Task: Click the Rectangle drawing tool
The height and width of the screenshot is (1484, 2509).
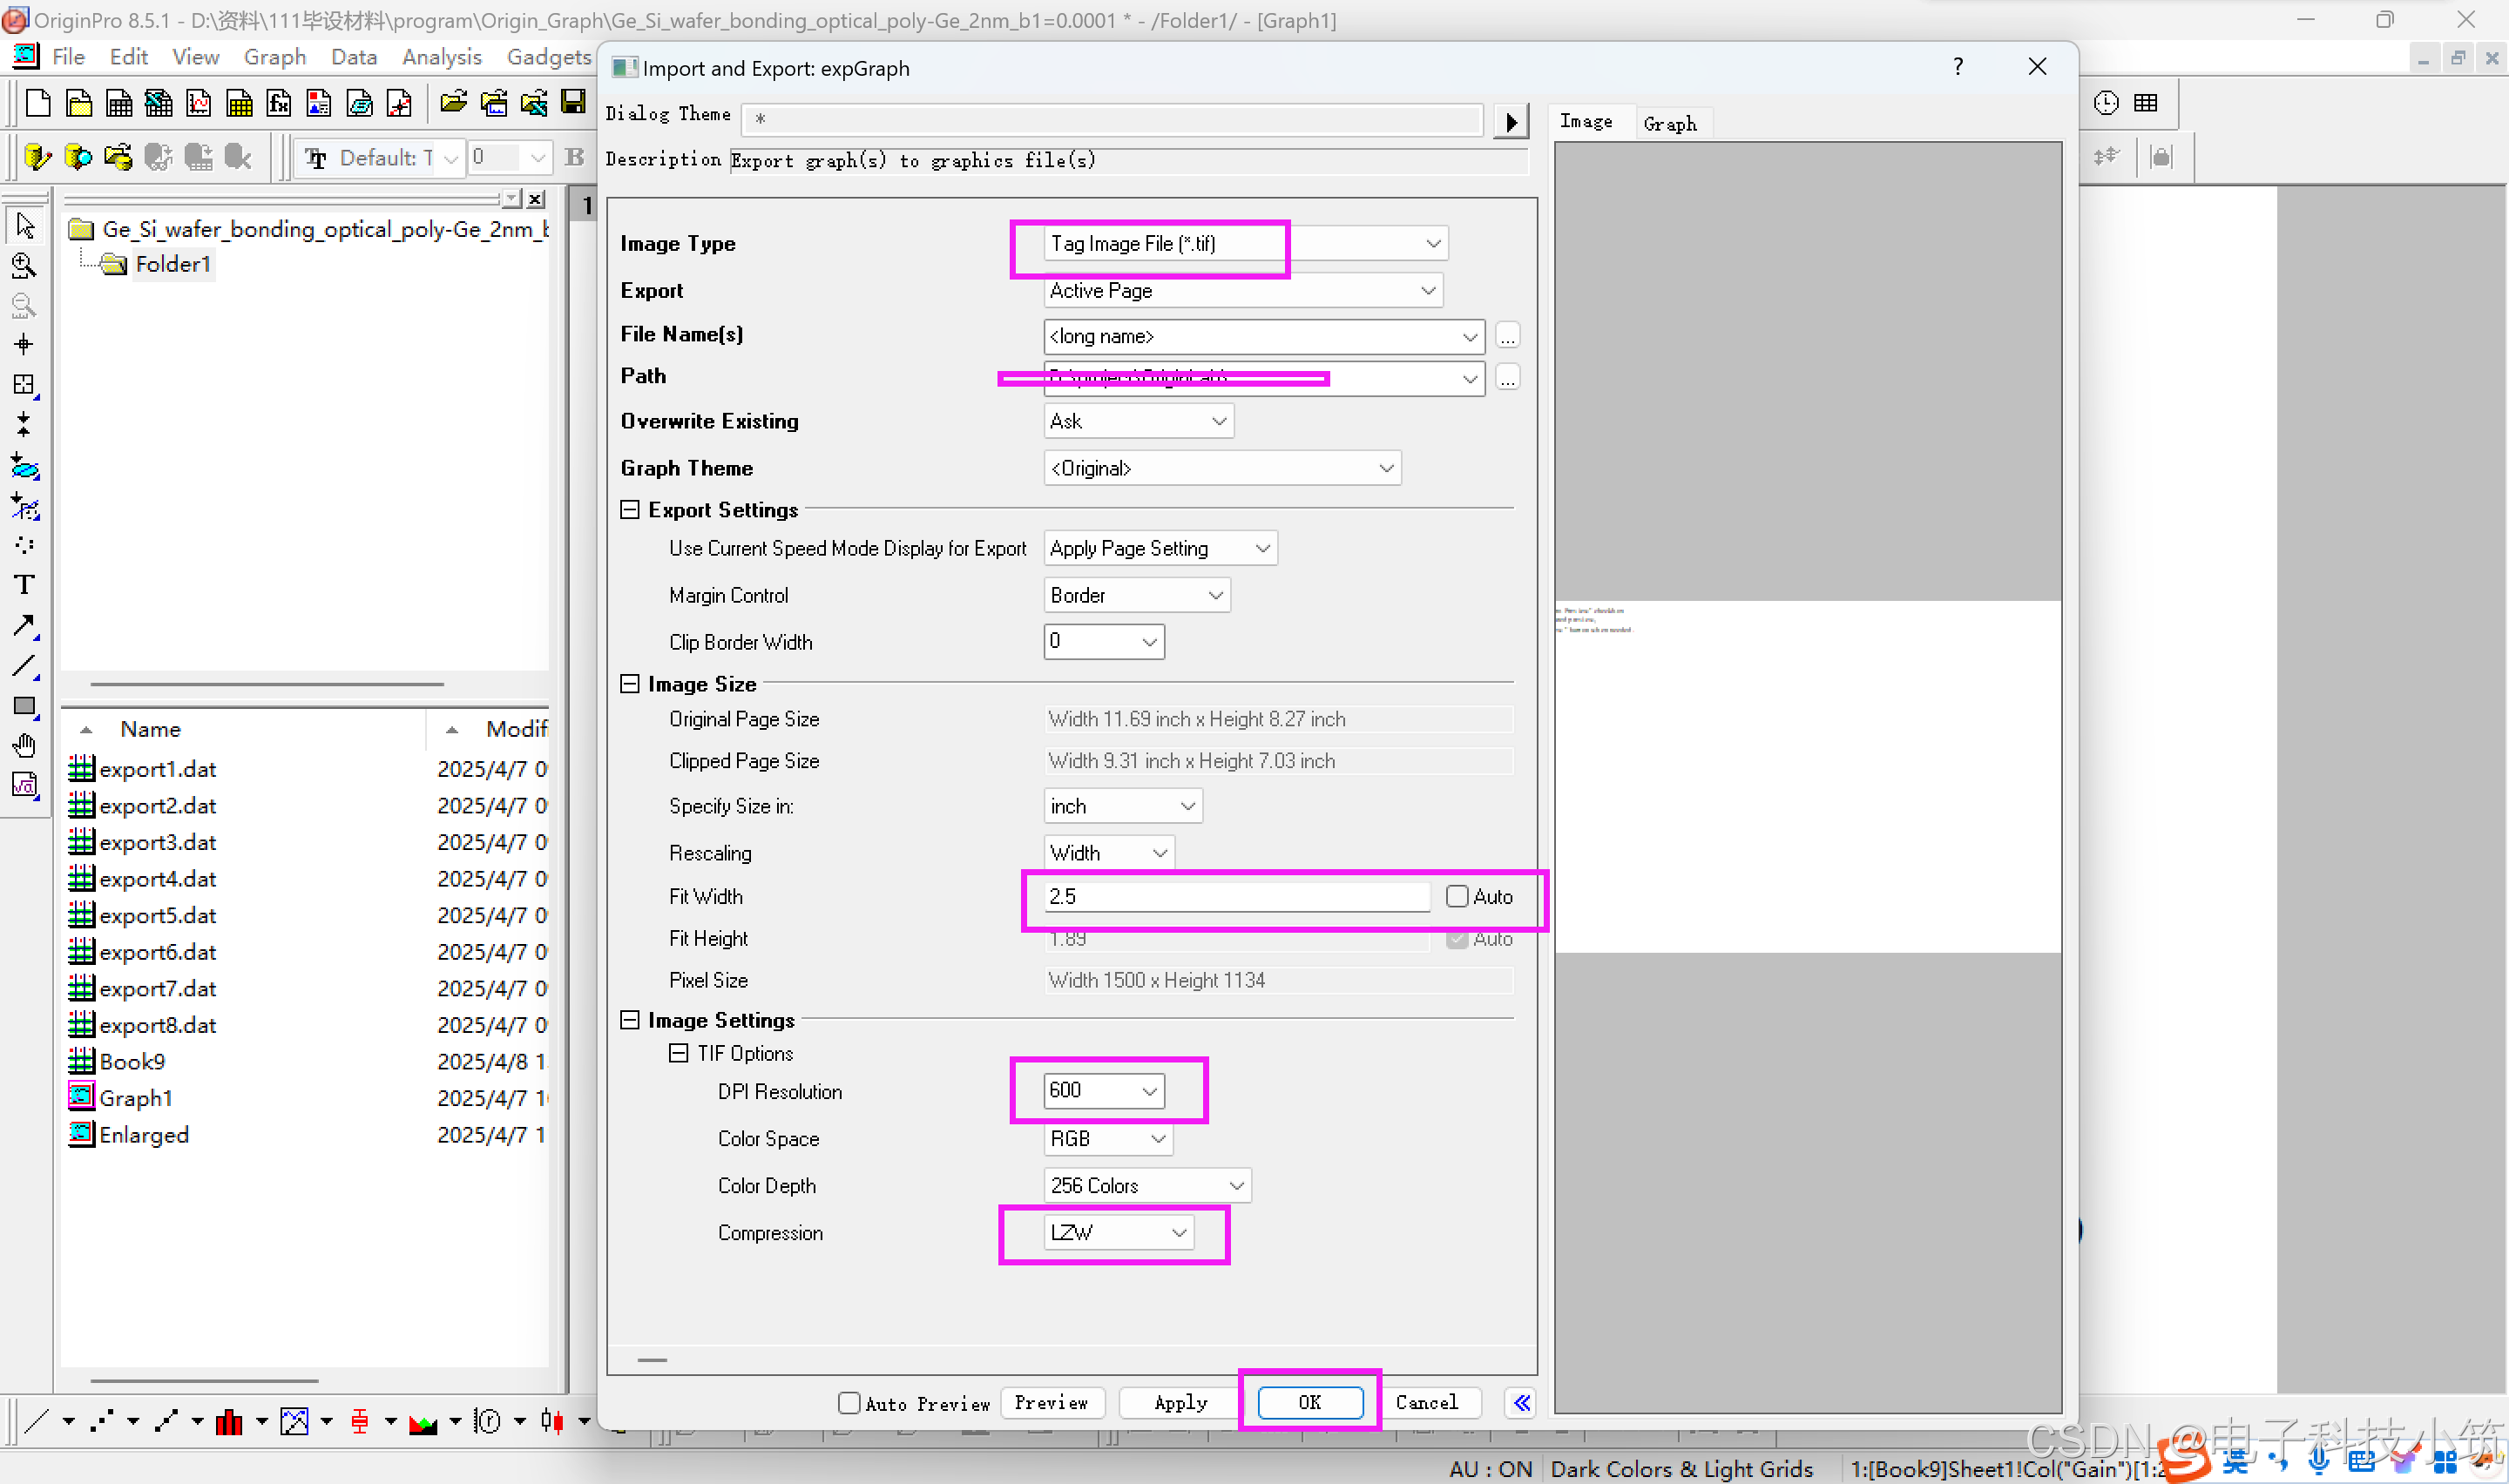Action: click(24, 706)
